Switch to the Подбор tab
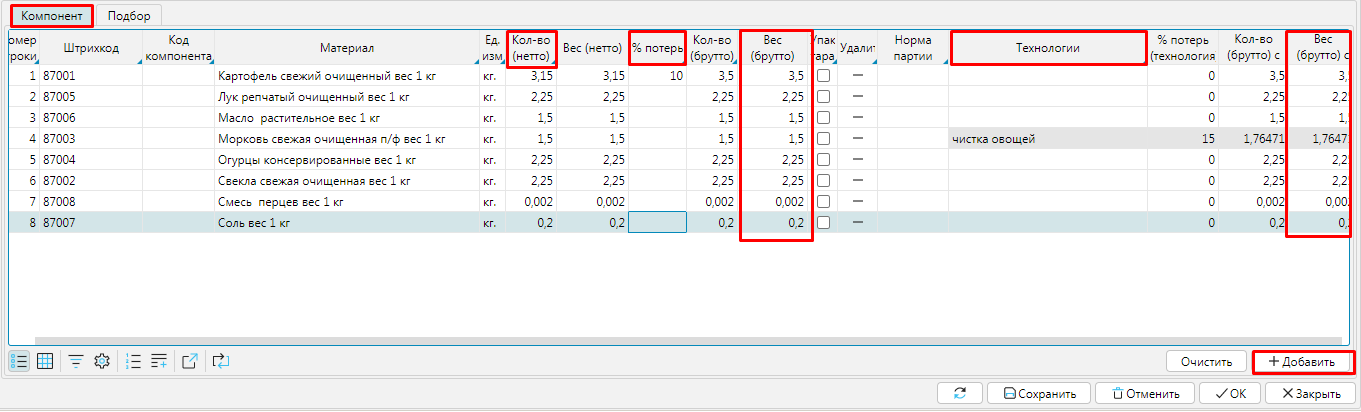 point(129,16)
